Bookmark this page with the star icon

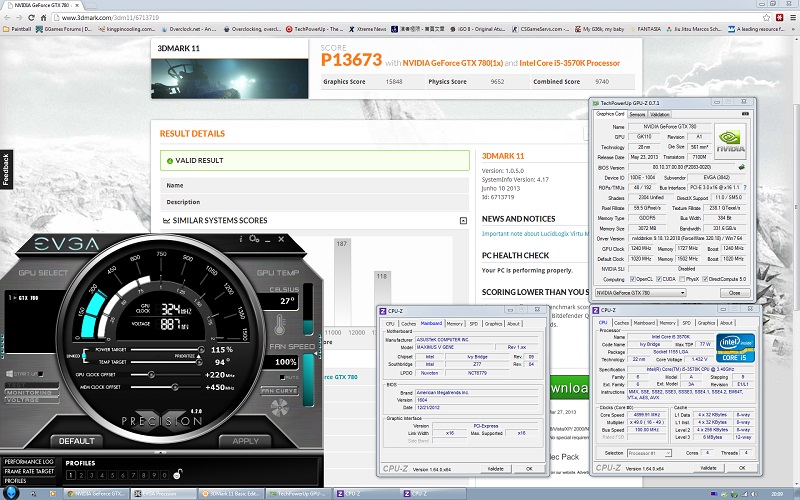click(767, 17)
